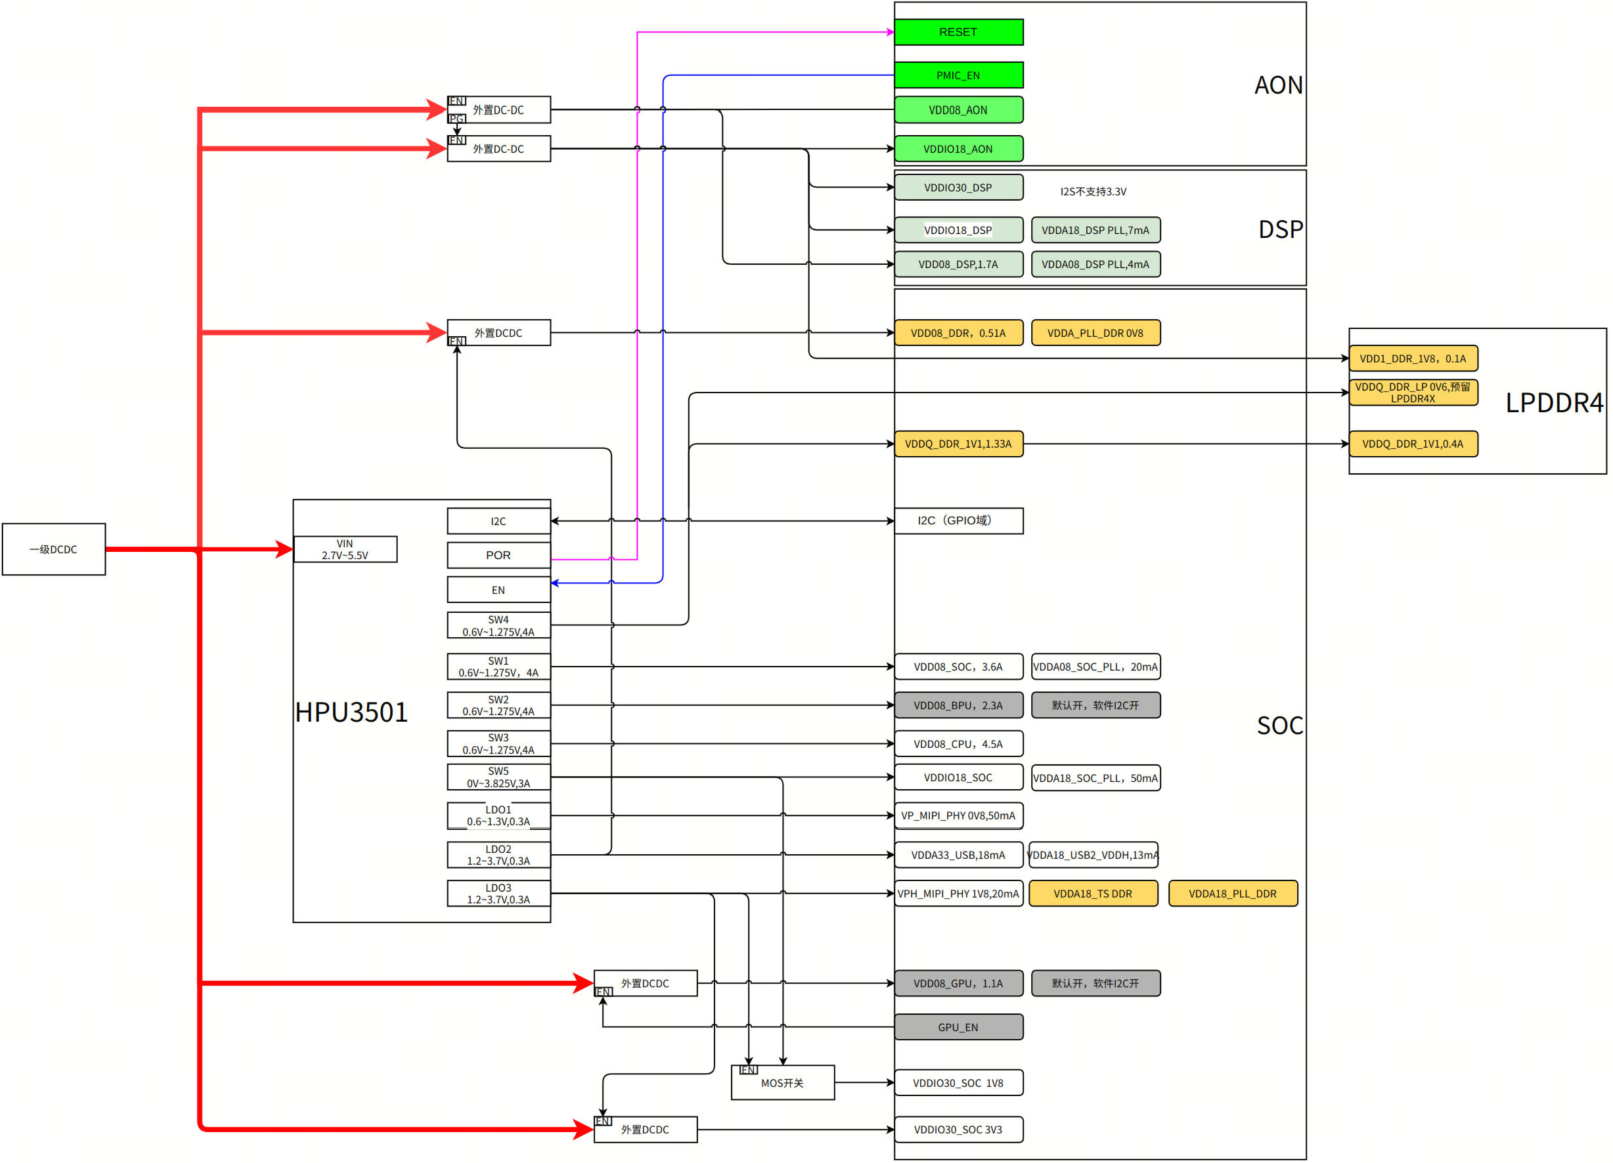The width and height of the screenshot is (1613, 1163).
Task: Select VDDA18_DSP PLL,7mA block
Action: 1095,230
